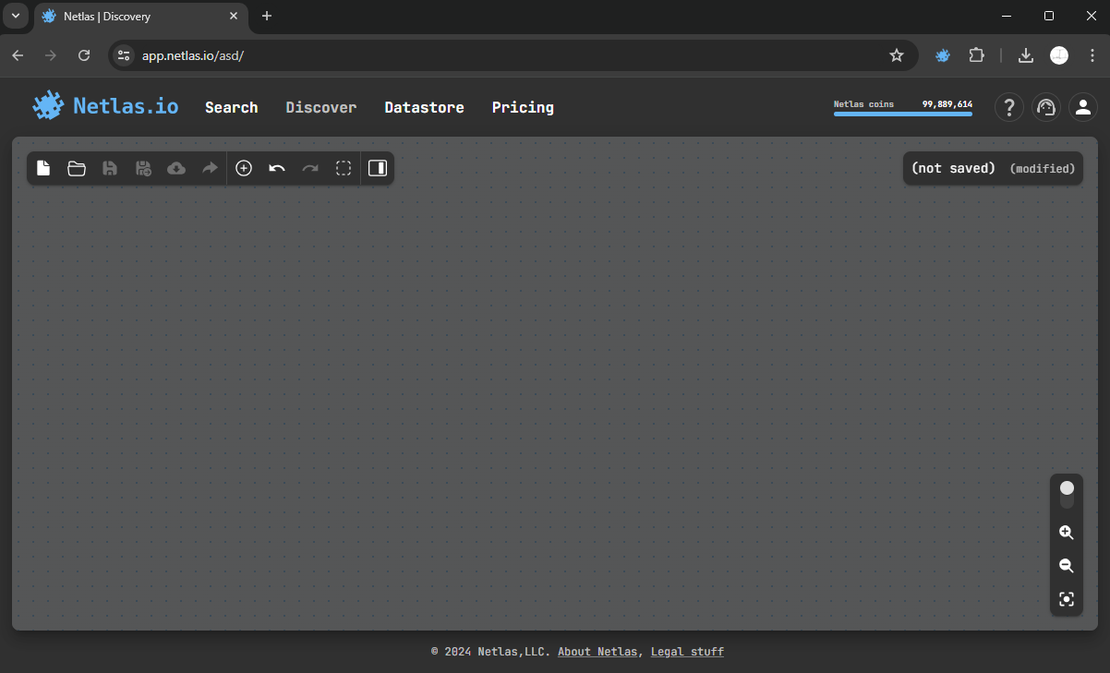Save the current graph
The height and width of the screenshot is (673, 1110).
tap(110, 168)
